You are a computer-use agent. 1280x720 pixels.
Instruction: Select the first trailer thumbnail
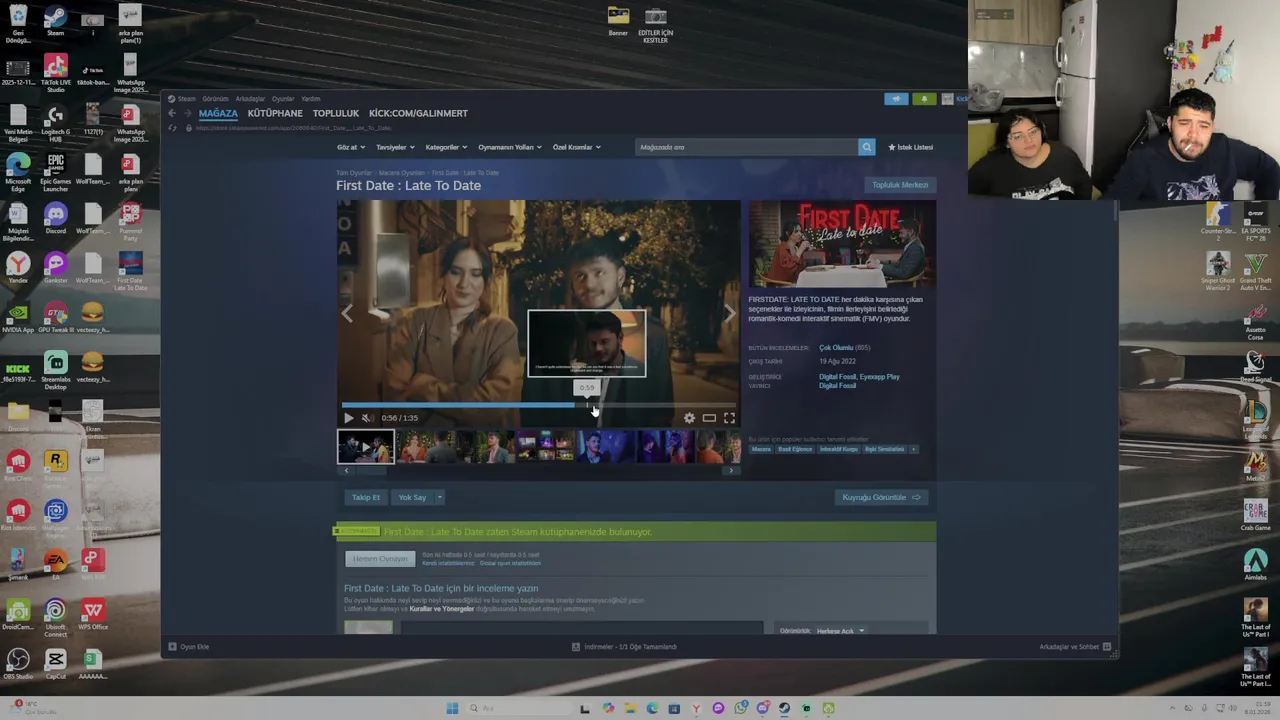366,446
